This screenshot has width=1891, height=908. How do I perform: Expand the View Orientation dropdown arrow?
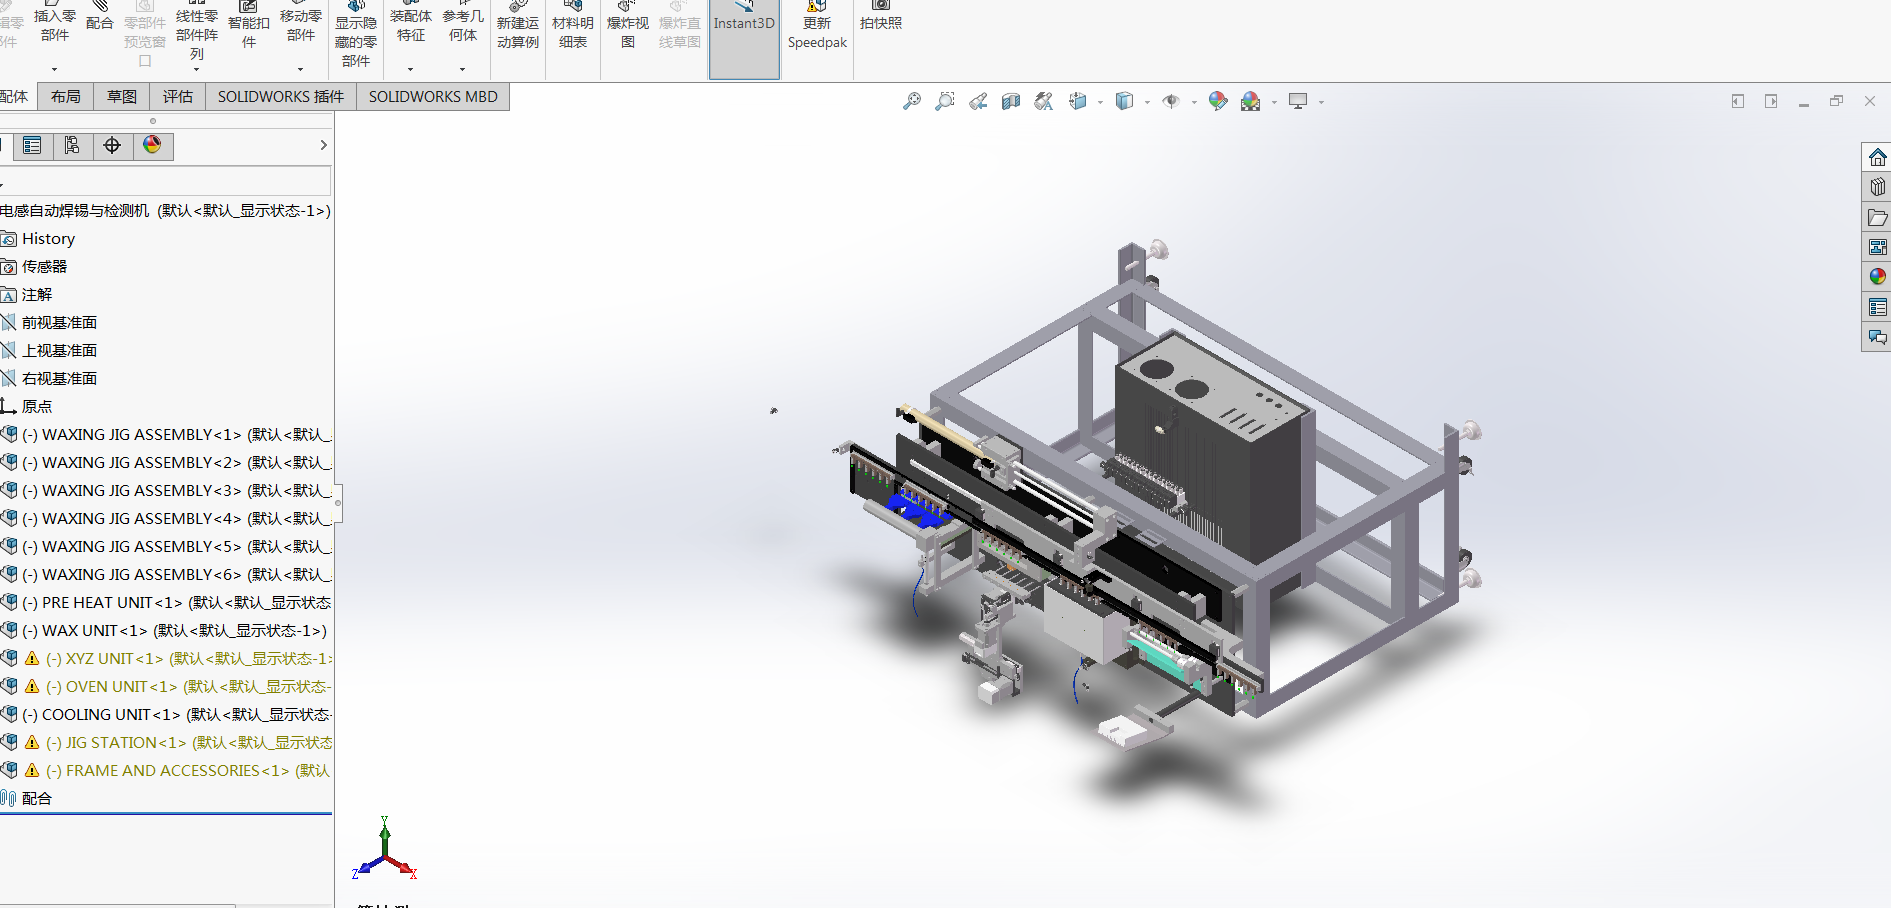pyautogui.click(x=1100, y=102)
